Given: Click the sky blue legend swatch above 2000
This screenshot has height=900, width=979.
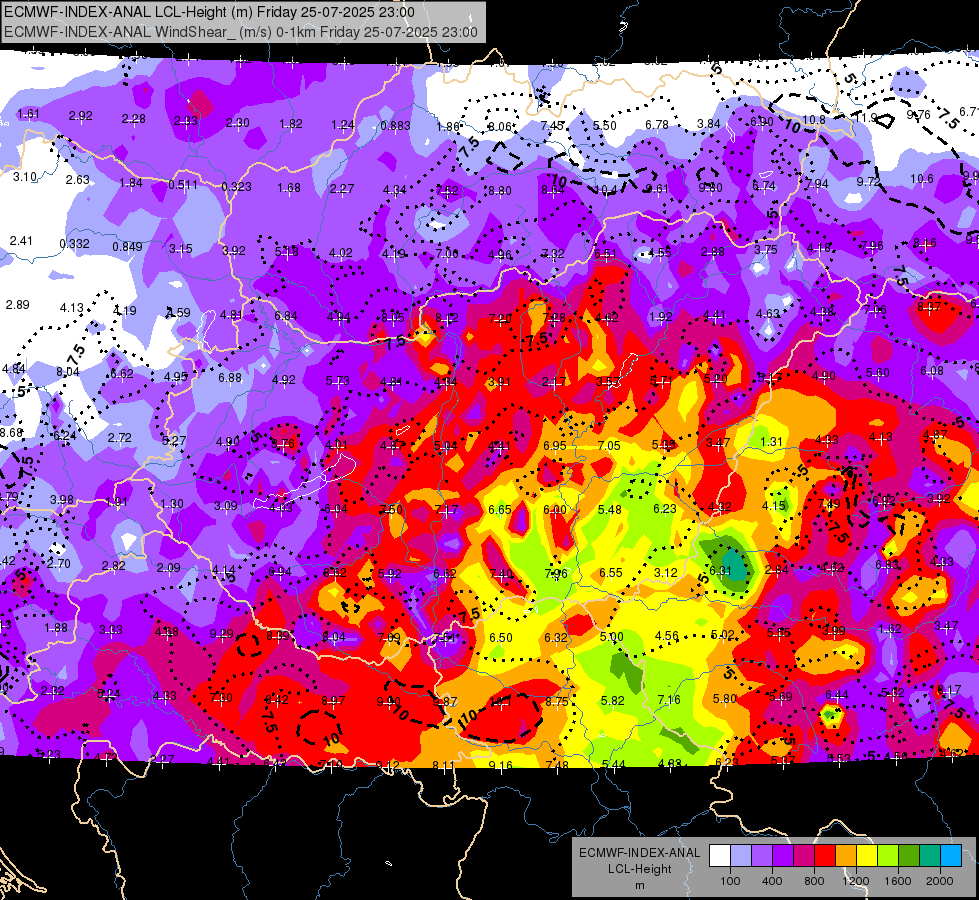Looking at the screenshot, I should point(951,856).
